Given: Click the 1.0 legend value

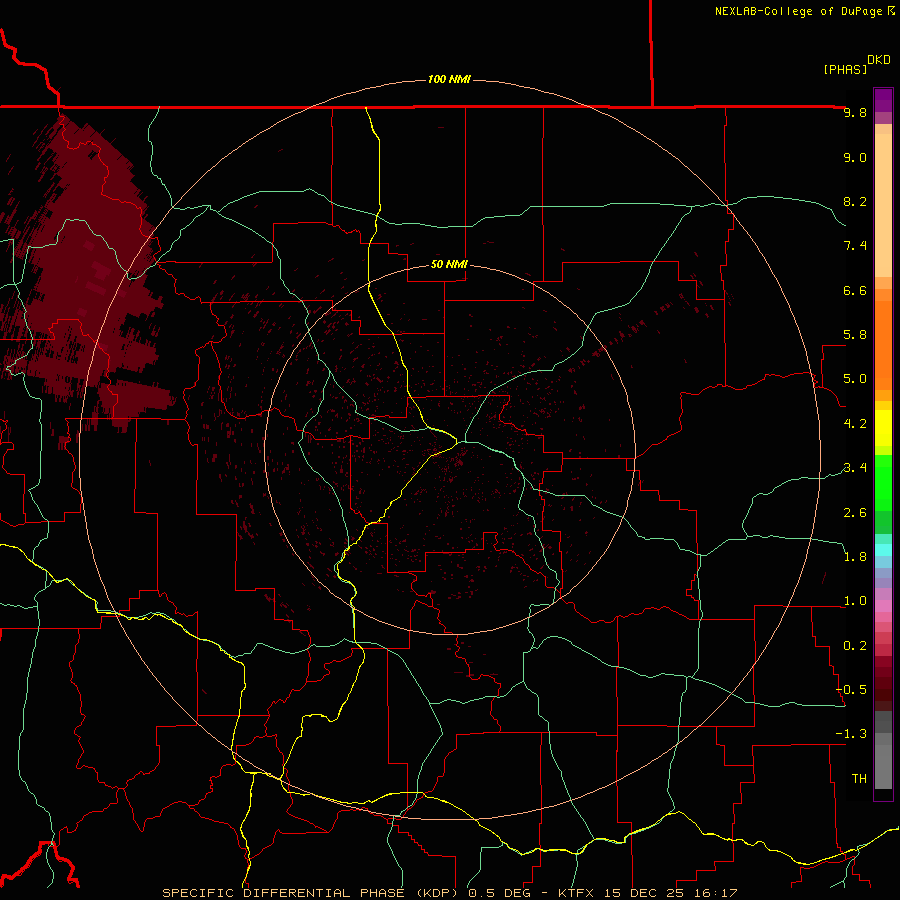Looking at the screenshot, I should pos(855,601).
